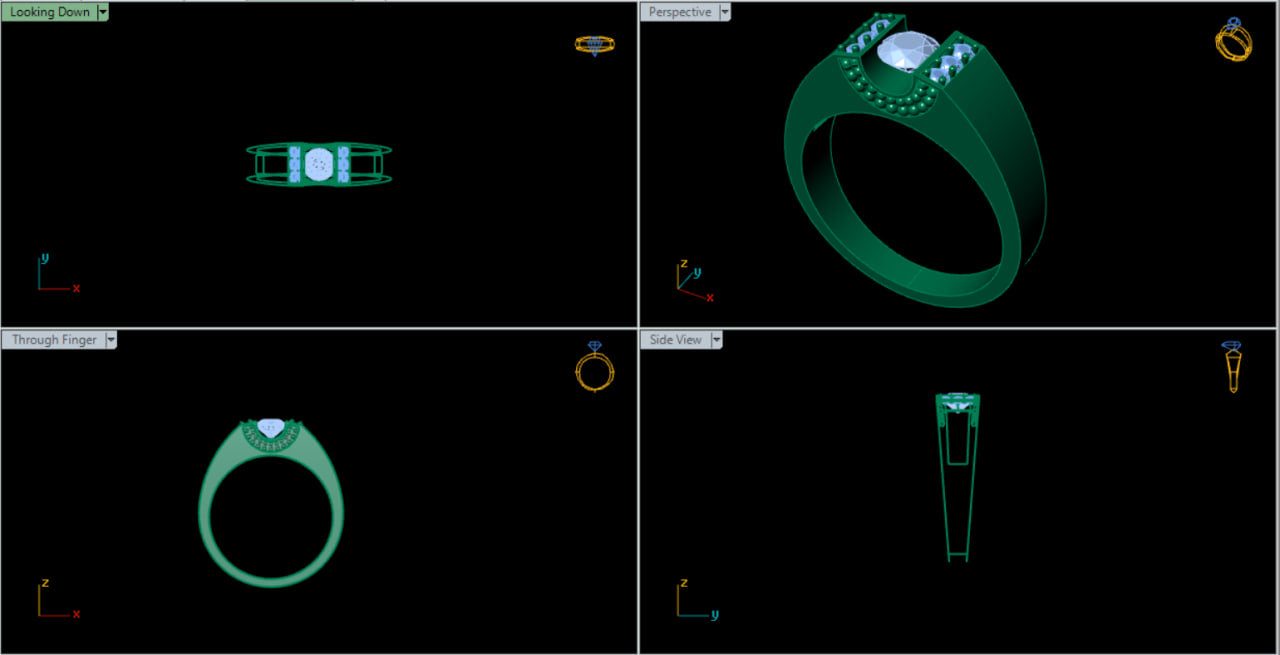Activate the Perspective viewport title
1280x655 pixels.
(680, 12)
